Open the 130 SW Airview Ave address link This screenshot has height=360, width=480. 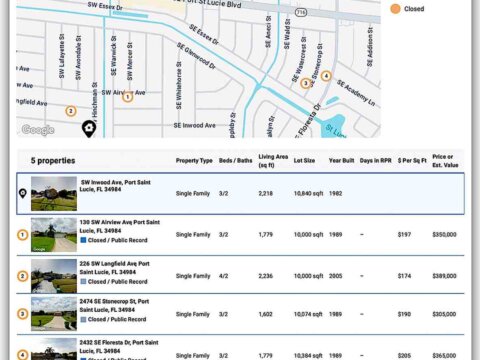[x=120, y=226]
